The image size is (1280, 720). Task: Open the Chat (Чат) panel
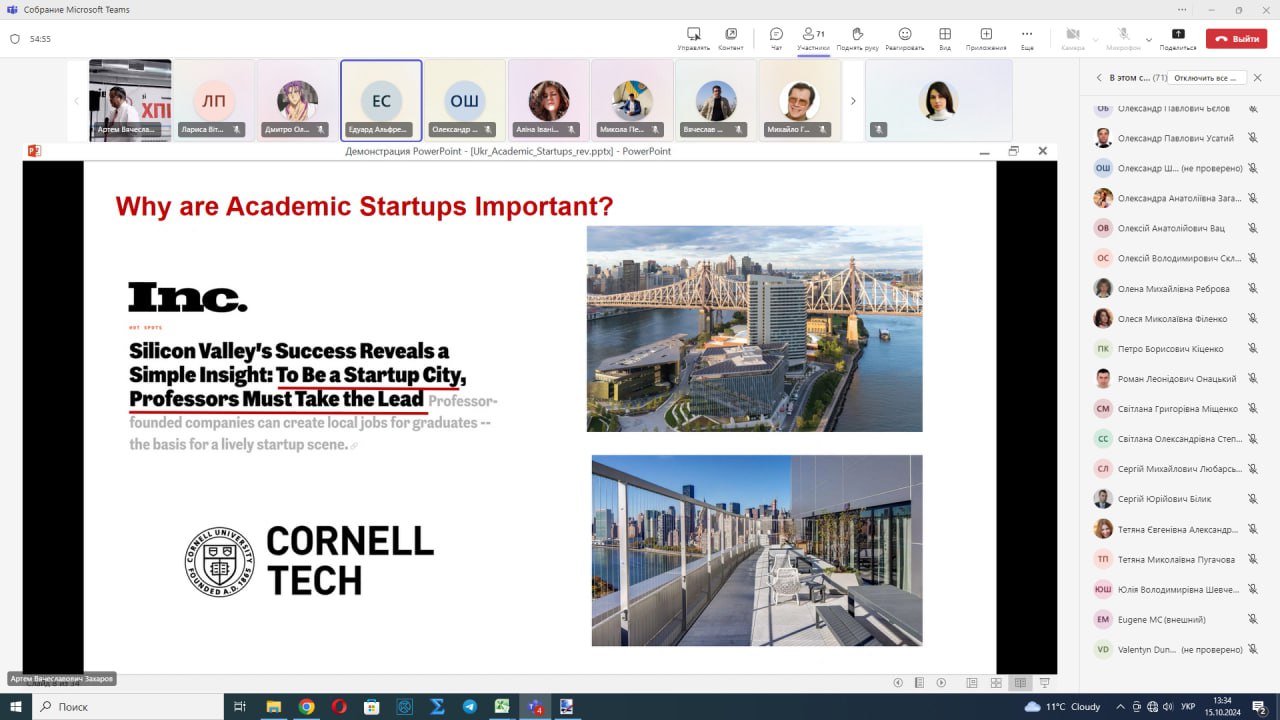click(776, 38)
